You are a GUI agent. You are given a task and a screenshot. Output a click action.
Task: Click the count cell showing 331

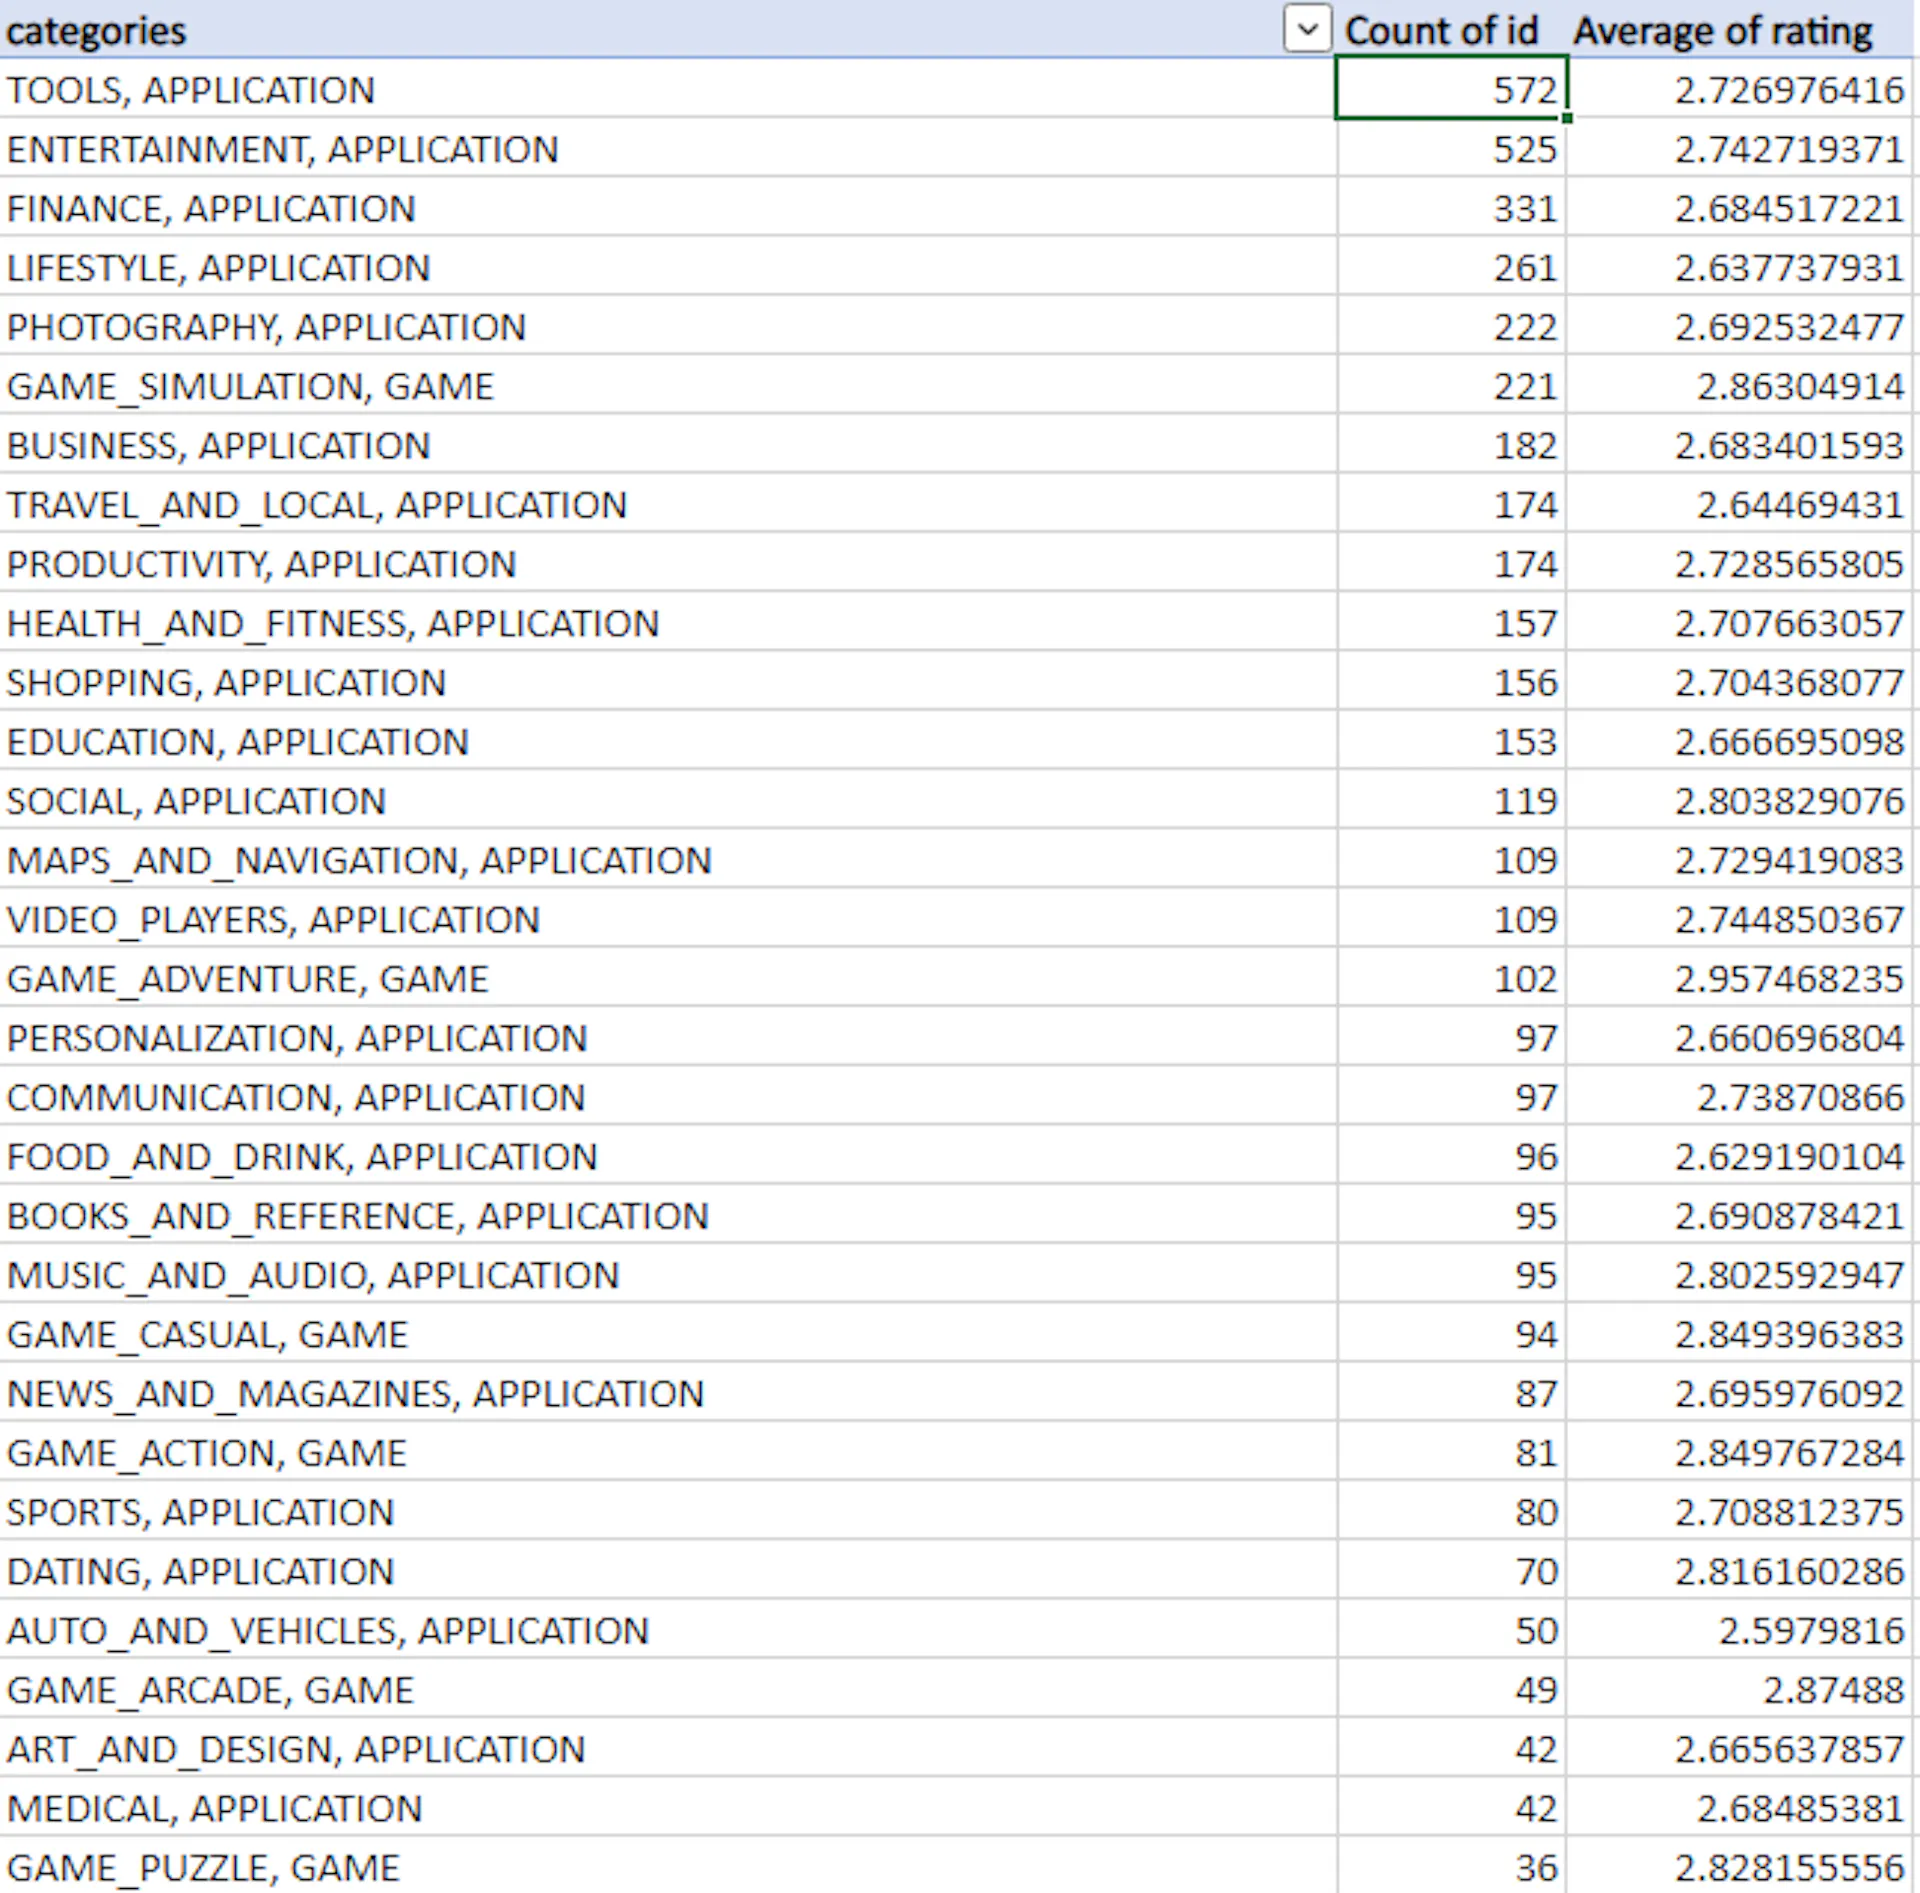pos(1451,208)
